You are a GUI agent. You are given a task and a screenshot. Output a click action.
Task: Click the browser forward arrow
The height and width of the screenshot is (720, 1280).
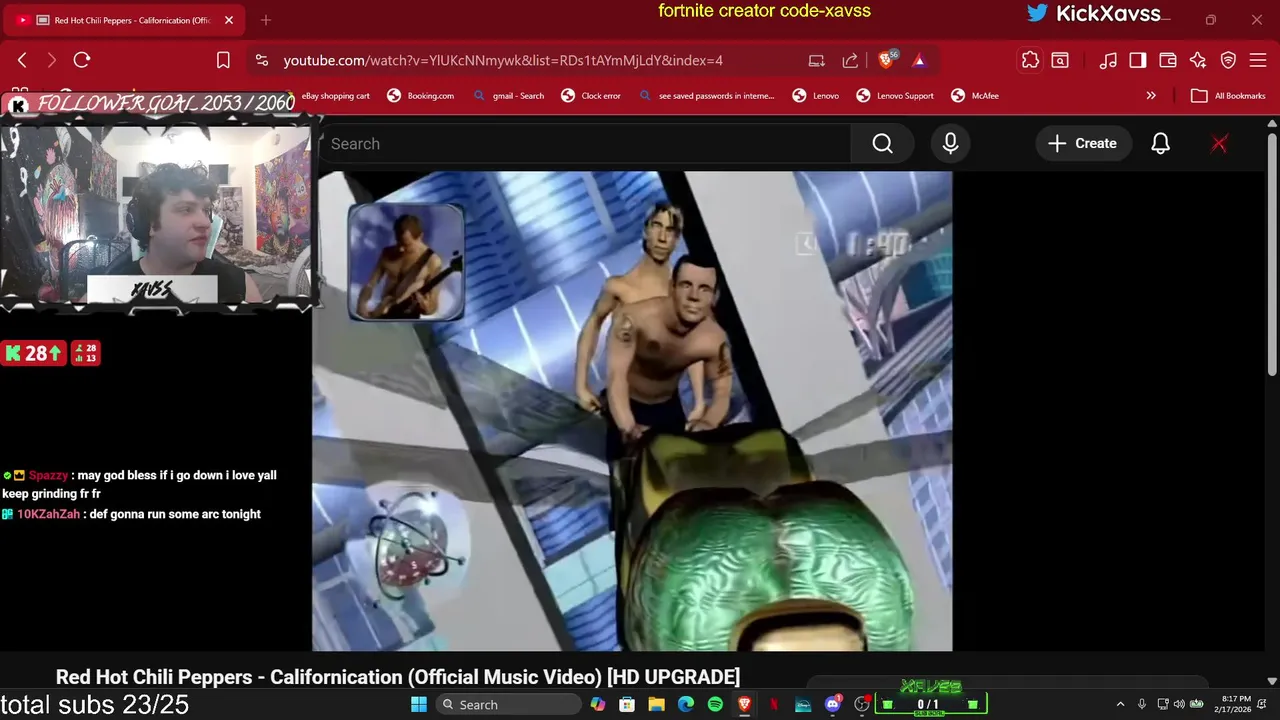pos(51,60)
